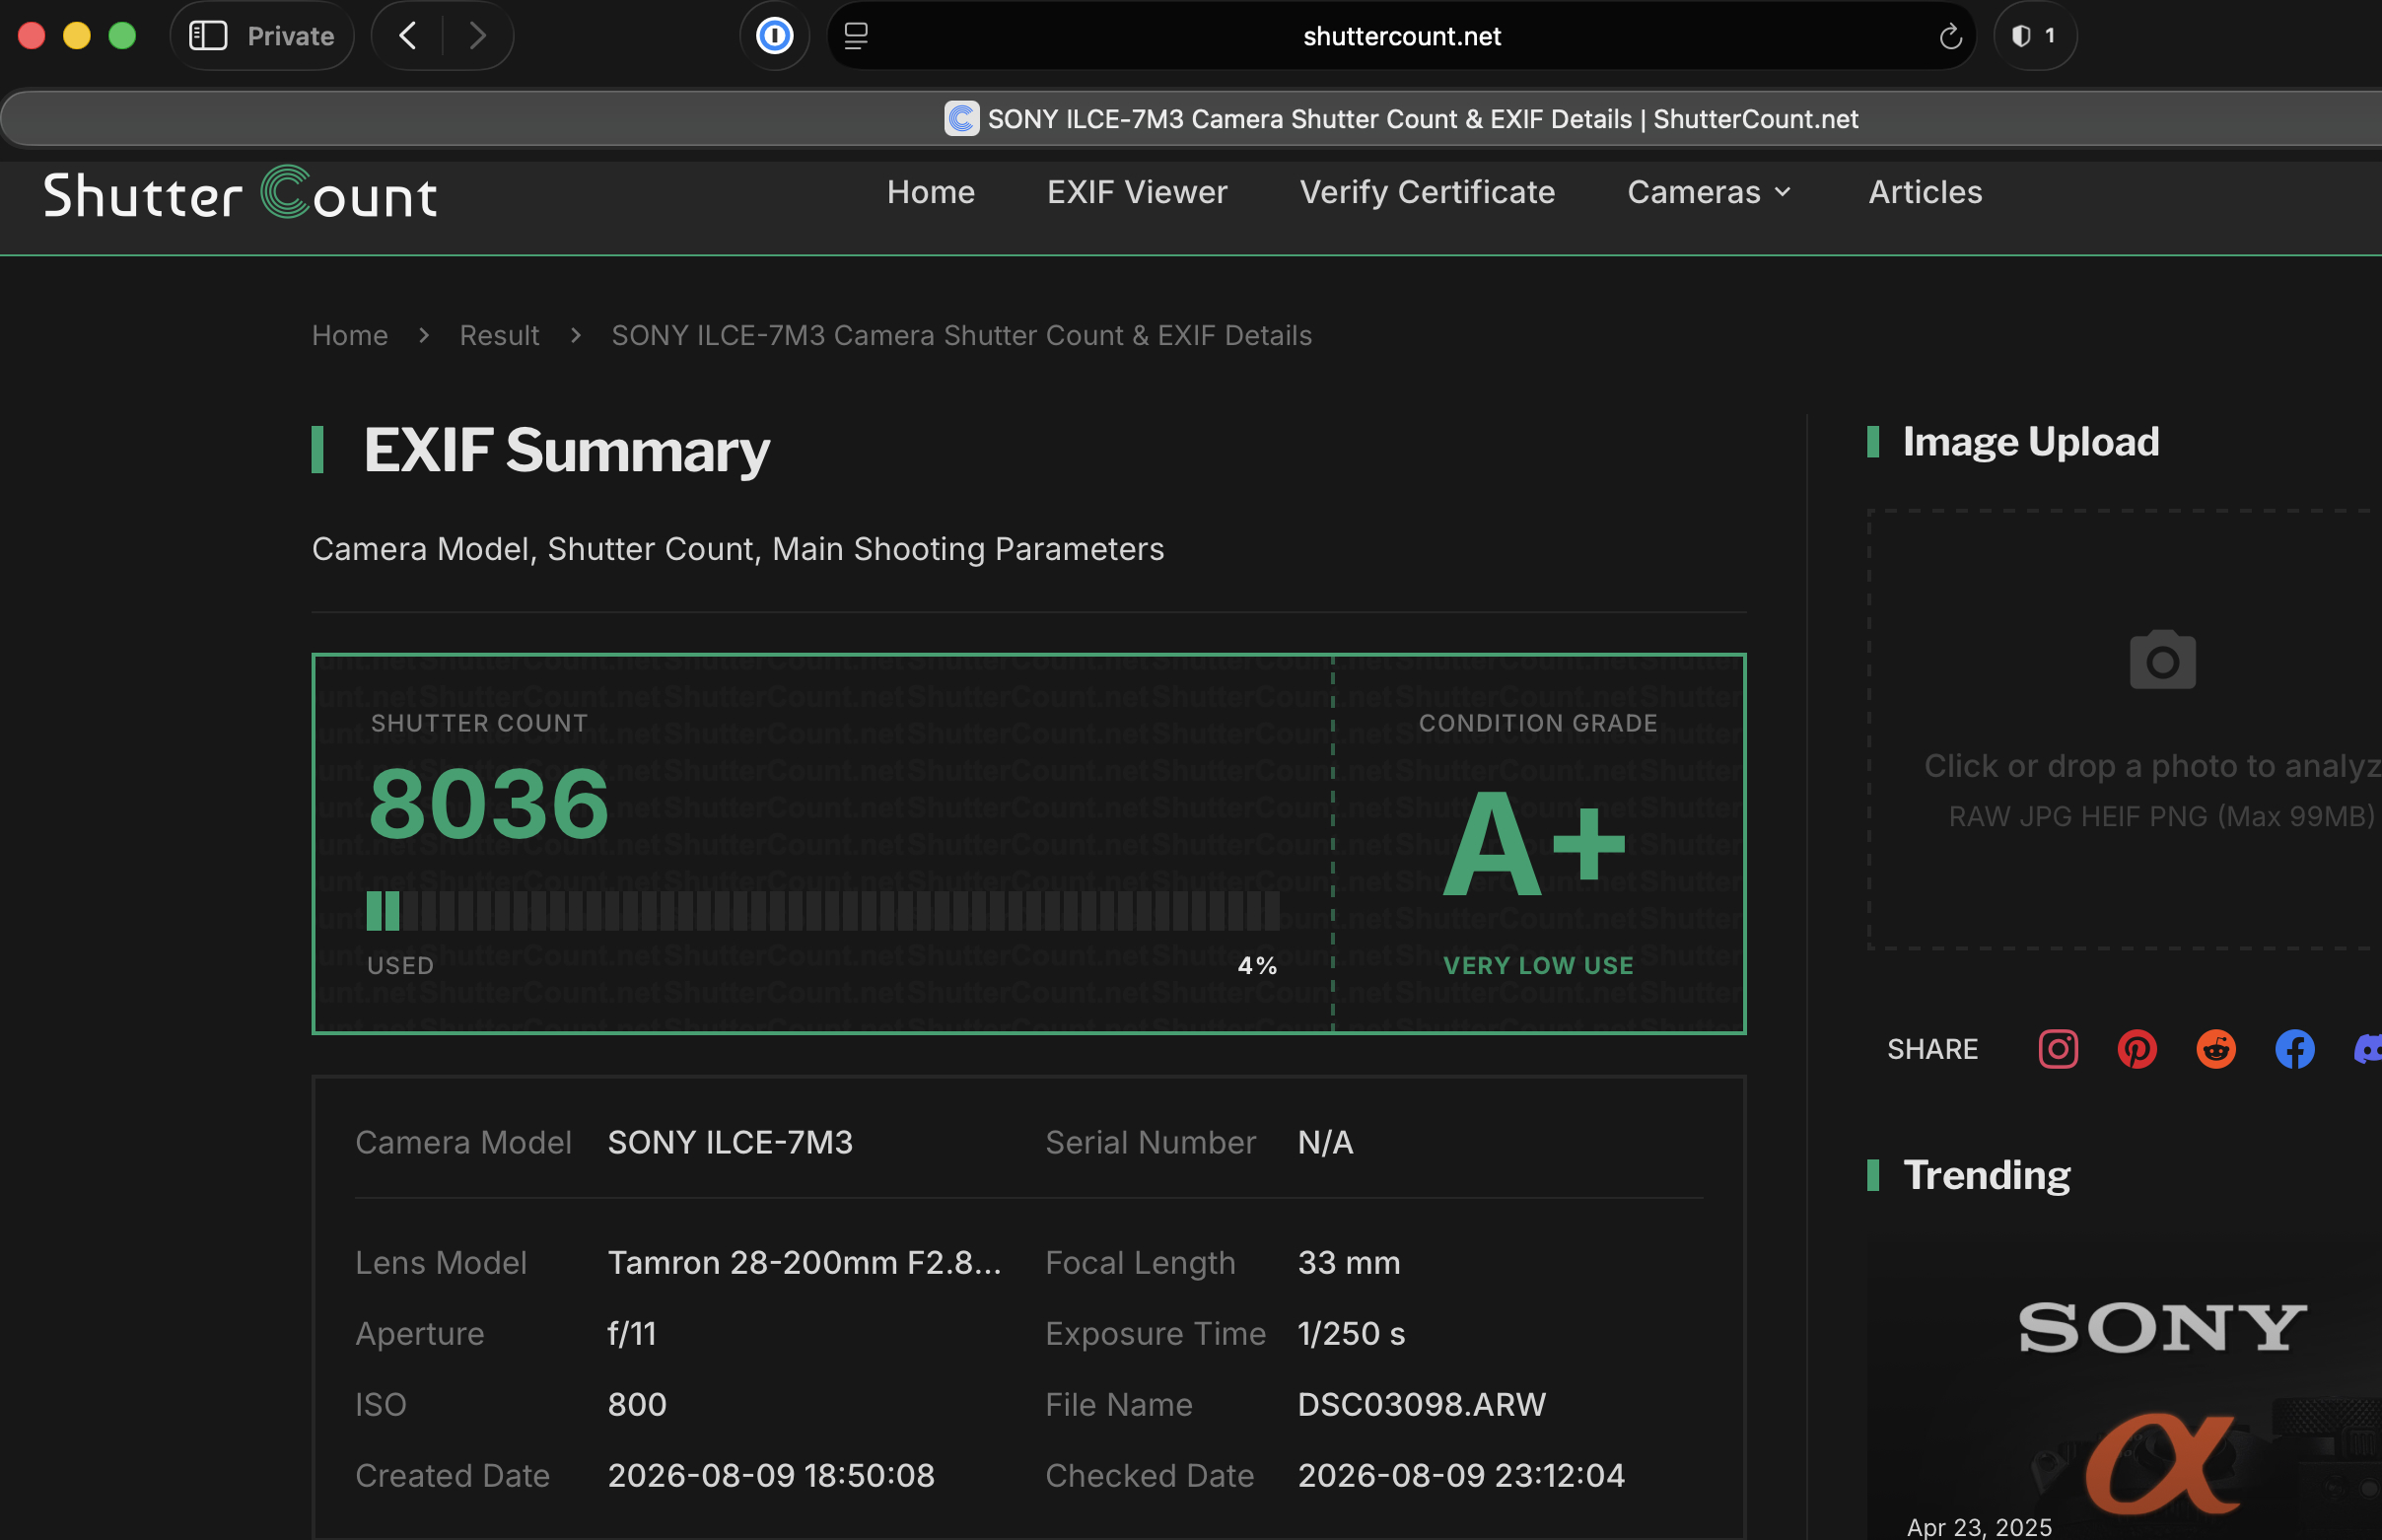Follow the Result breadcrumb link
The width and height of the screenshot is (2382, 1540).
click(499, 335)
